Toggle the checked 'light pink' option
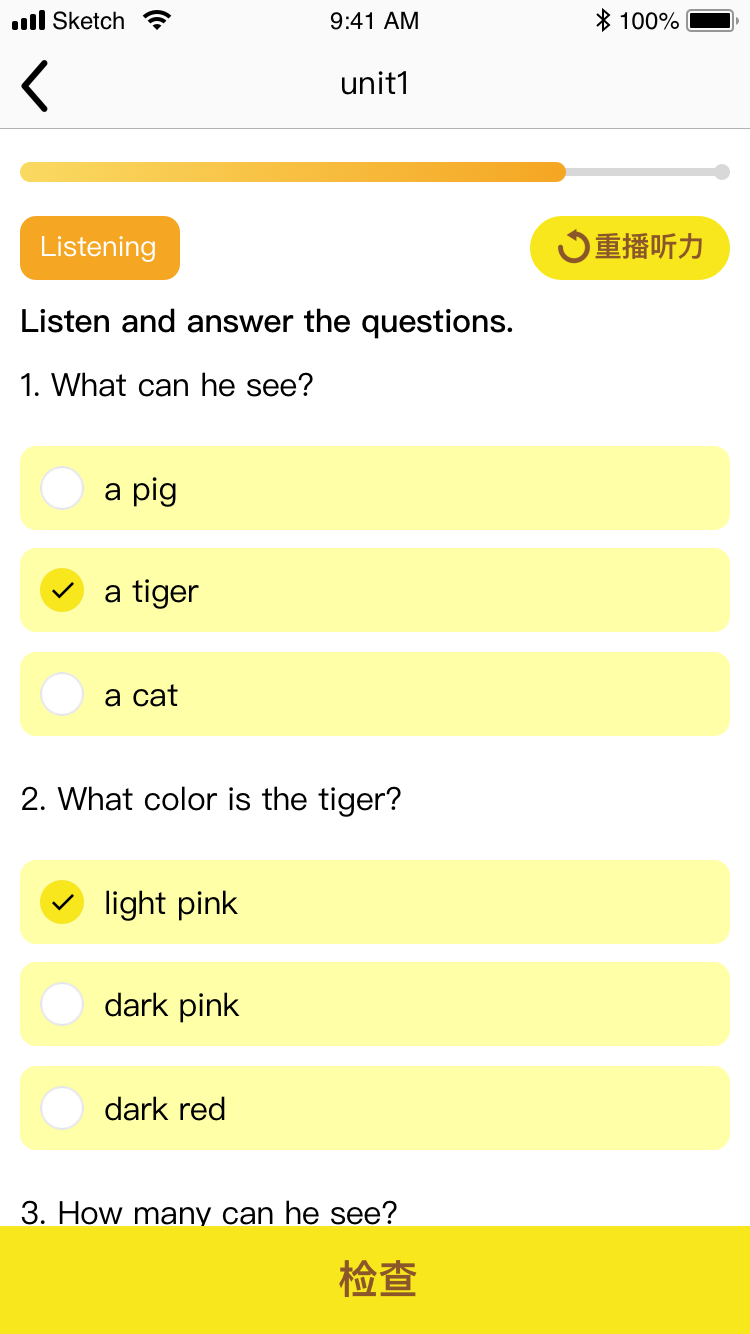 tap(62, 902)
